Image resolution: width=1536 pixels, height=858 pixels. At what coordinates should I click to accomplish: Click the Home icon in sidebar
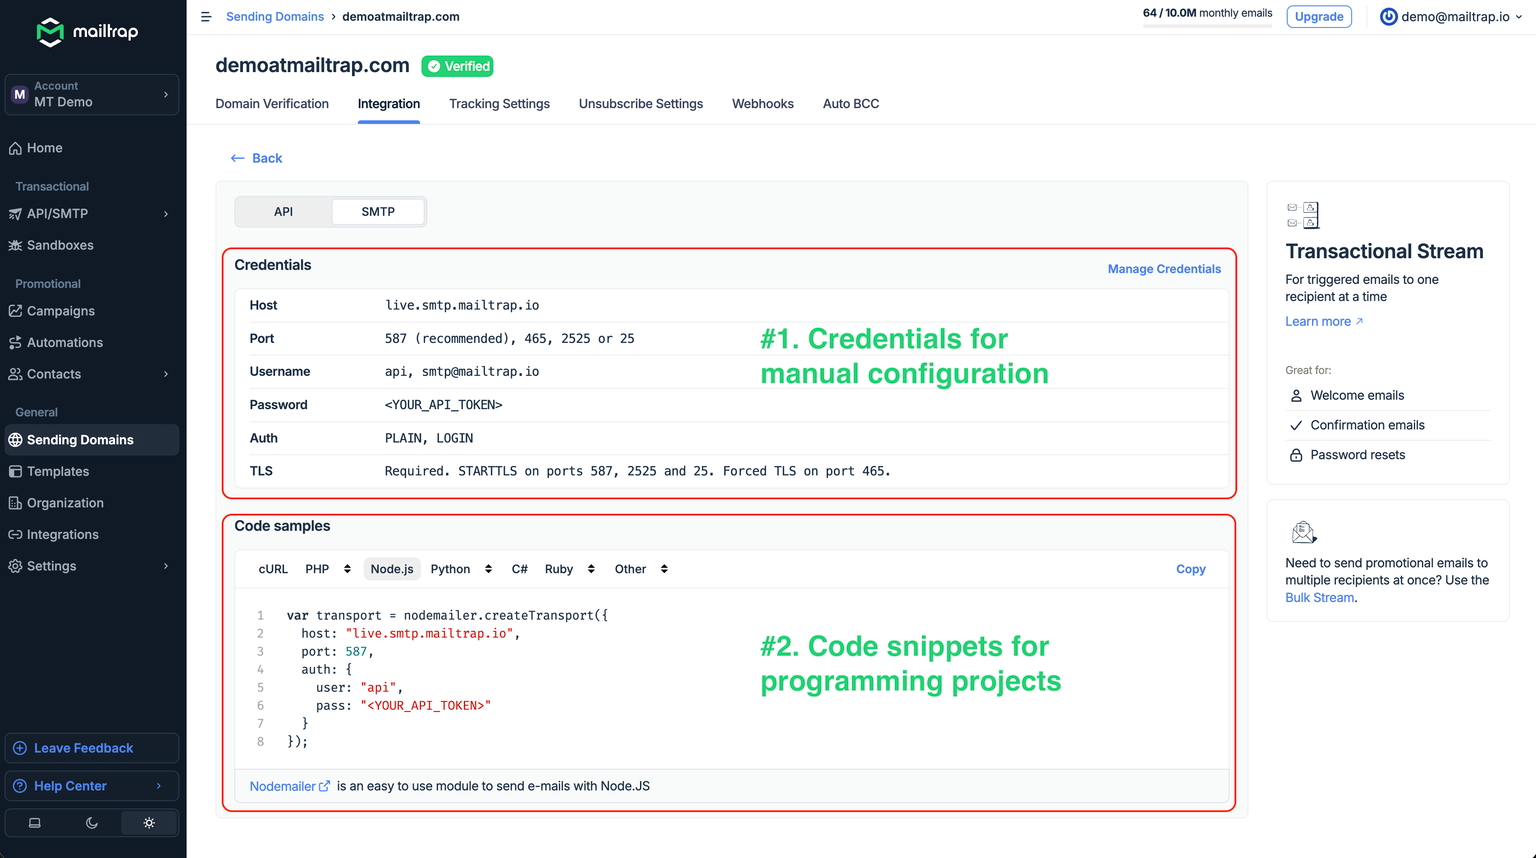[x=15, y=148]
